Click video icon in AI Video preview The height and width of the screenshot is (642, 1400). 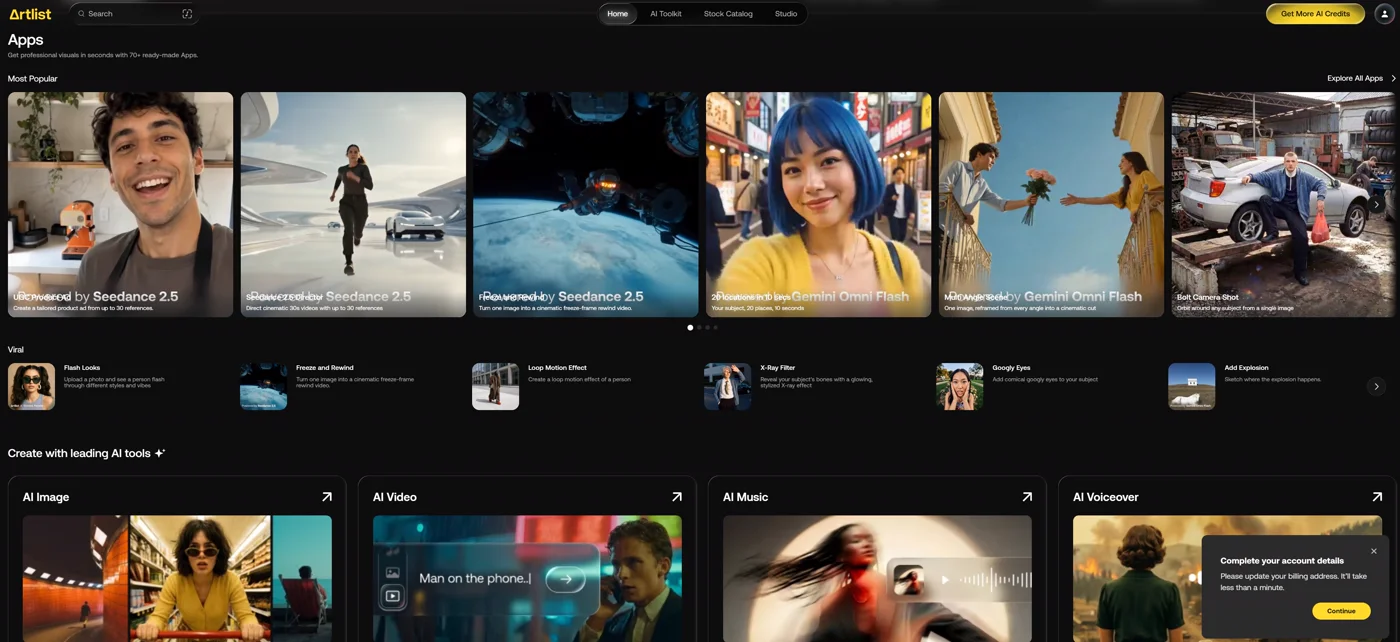[392, 596]
